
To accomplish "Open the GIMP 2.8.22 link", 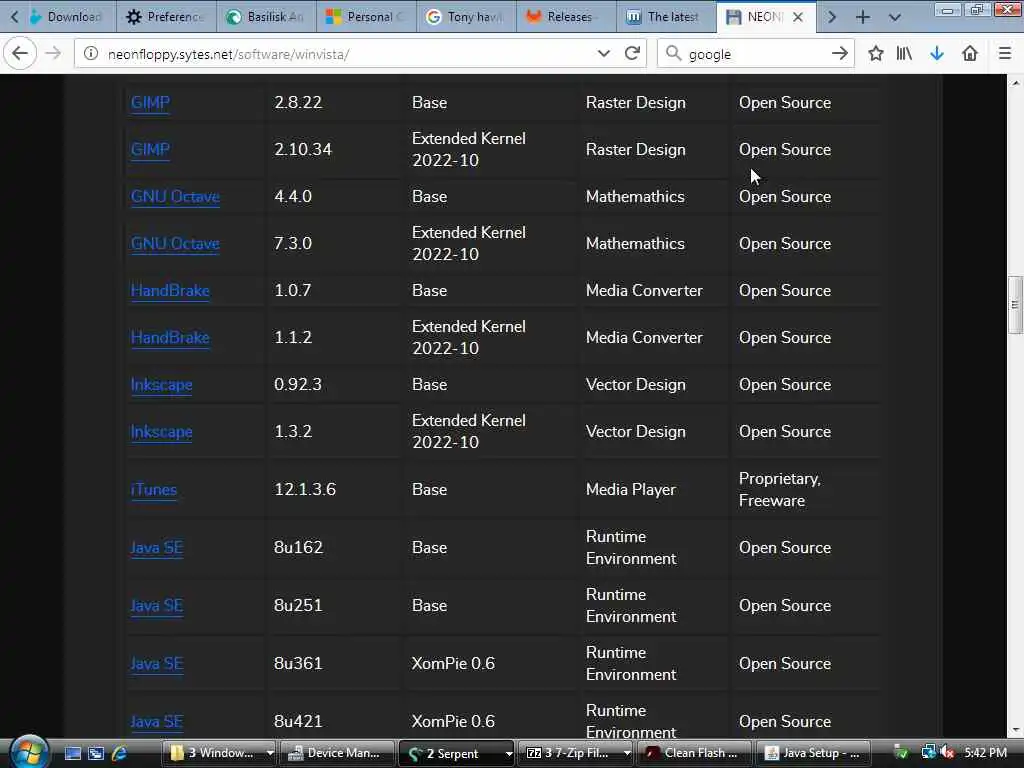I will pos(150,103).
